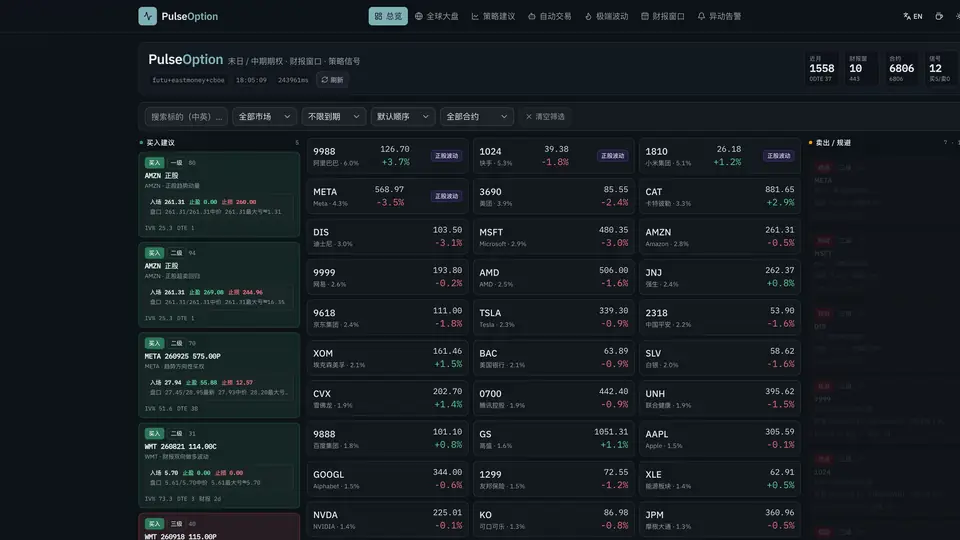Screen dimensions: 960x540
Task: Select the AAPL Apple stock tile
Action: tap(720, 439)
